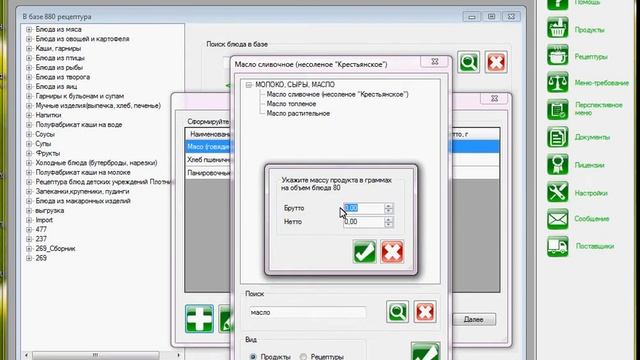Click large green checkmark in product dialog
Image resolution: width=640 pixels, height=360 pixels.
pyautogui.click(x=425, y=351)
